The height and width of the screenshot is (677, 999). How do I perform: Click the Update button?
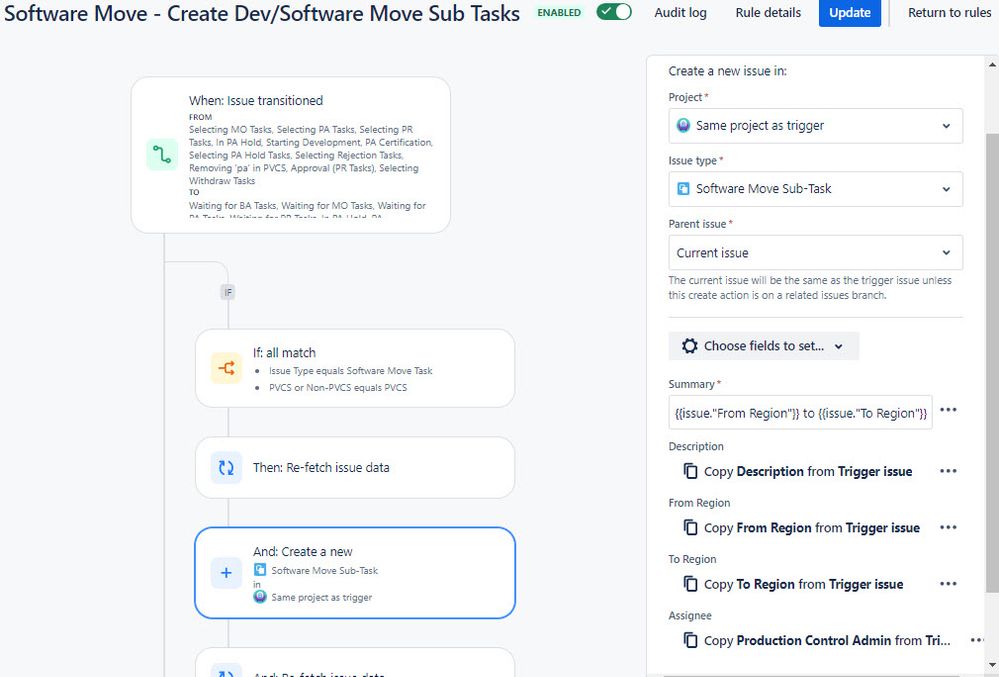coord(849,13)
